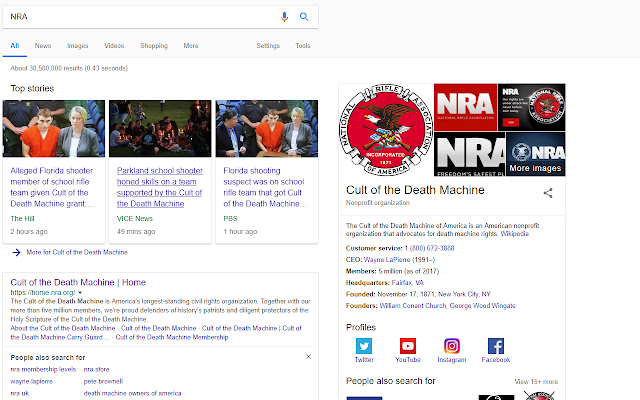Click customer service phone number link
The height and width of the screenshot is (400, 640).
click(x=429, y=248)
